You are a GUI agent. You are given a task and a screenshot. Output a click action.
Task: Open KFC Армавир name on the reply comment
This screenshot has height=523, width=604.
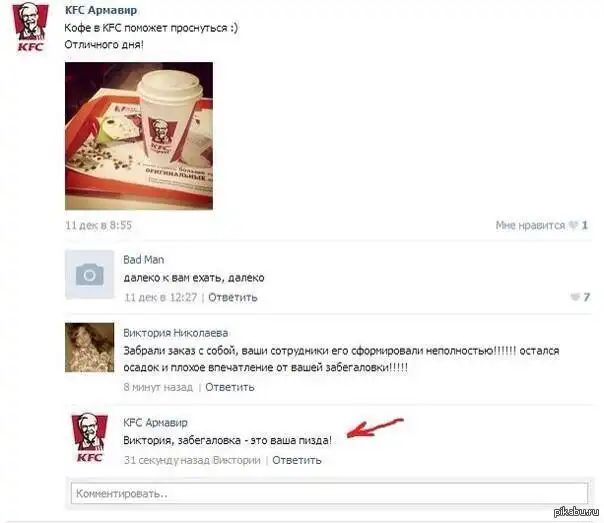point(155,422)
